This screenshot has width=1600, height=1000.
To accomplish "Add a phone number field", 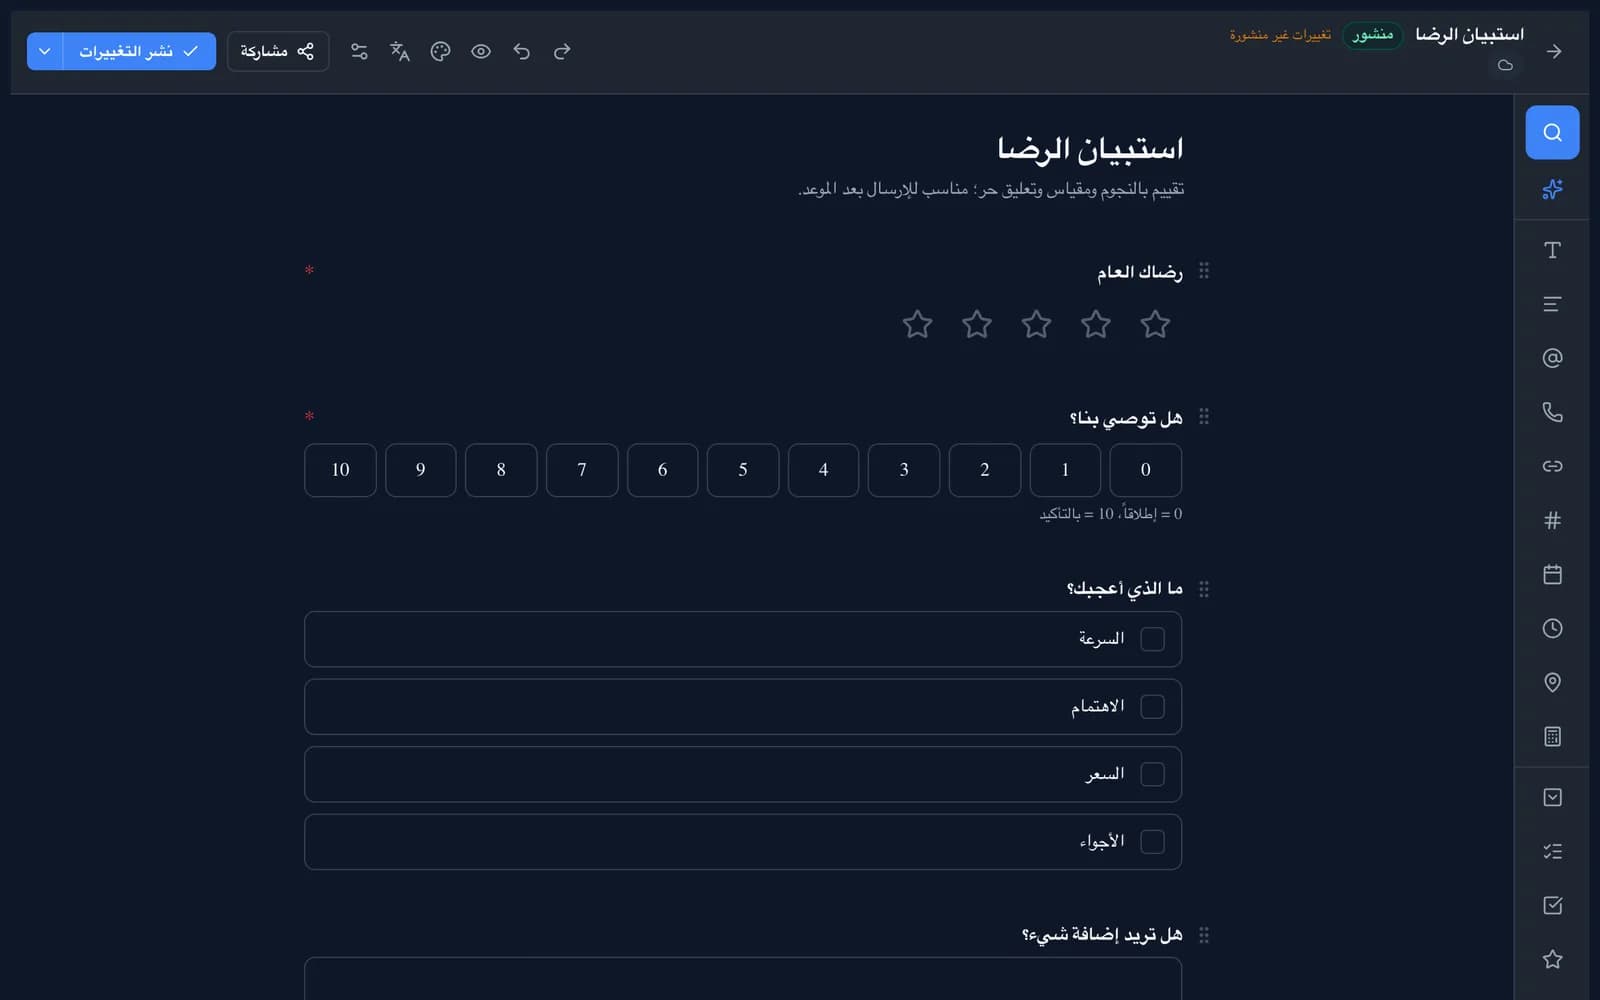I will point(1552,412).
